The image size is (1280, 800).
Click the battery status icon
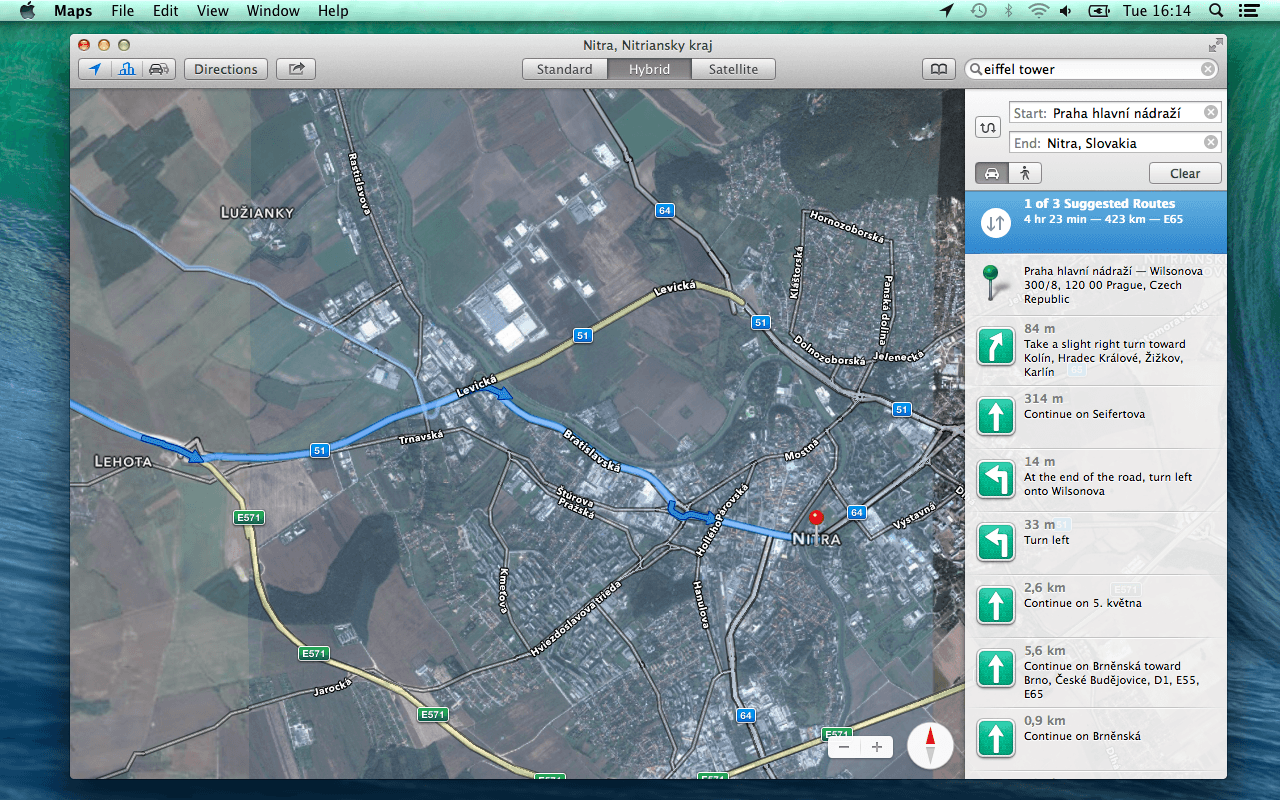tap(1099, 11)
